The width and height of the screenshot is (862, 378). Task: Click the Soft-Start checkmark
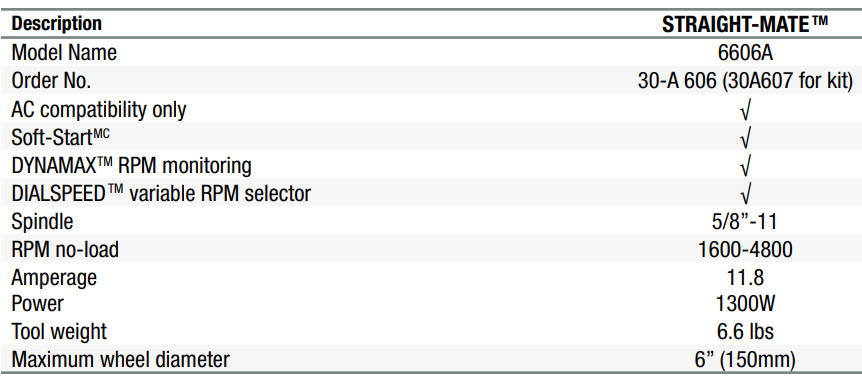tap(745, 138)
